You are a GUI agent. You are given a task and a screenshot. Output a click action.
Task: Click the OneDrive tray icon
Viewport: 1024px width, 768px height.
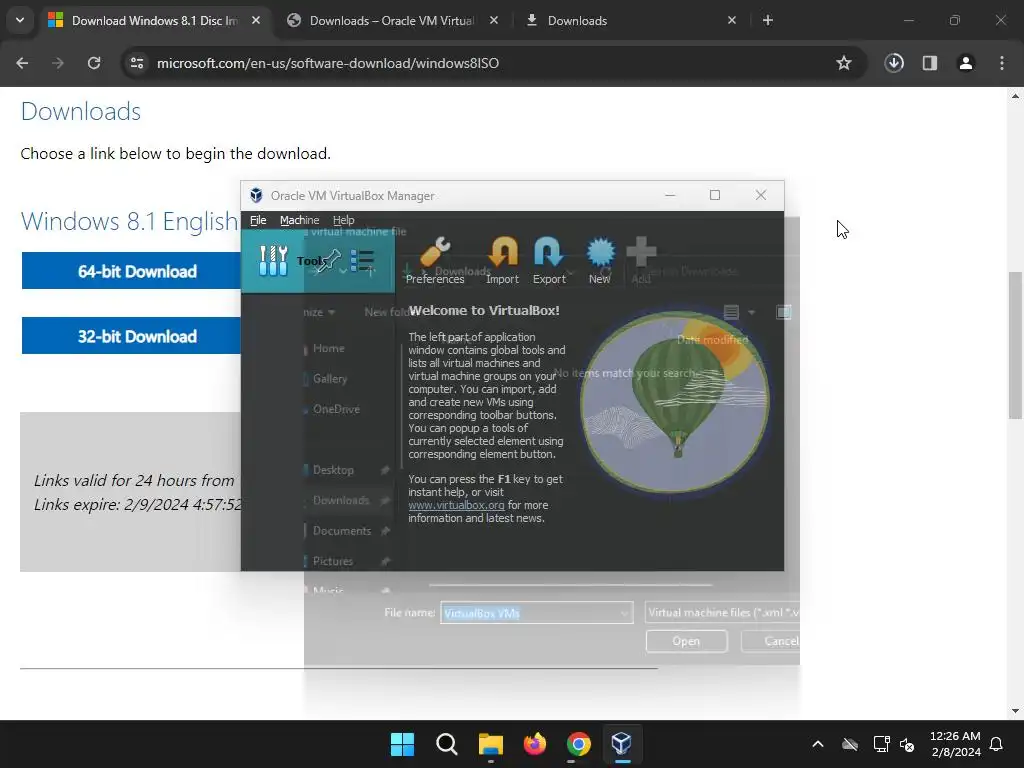tap(850, 744)
